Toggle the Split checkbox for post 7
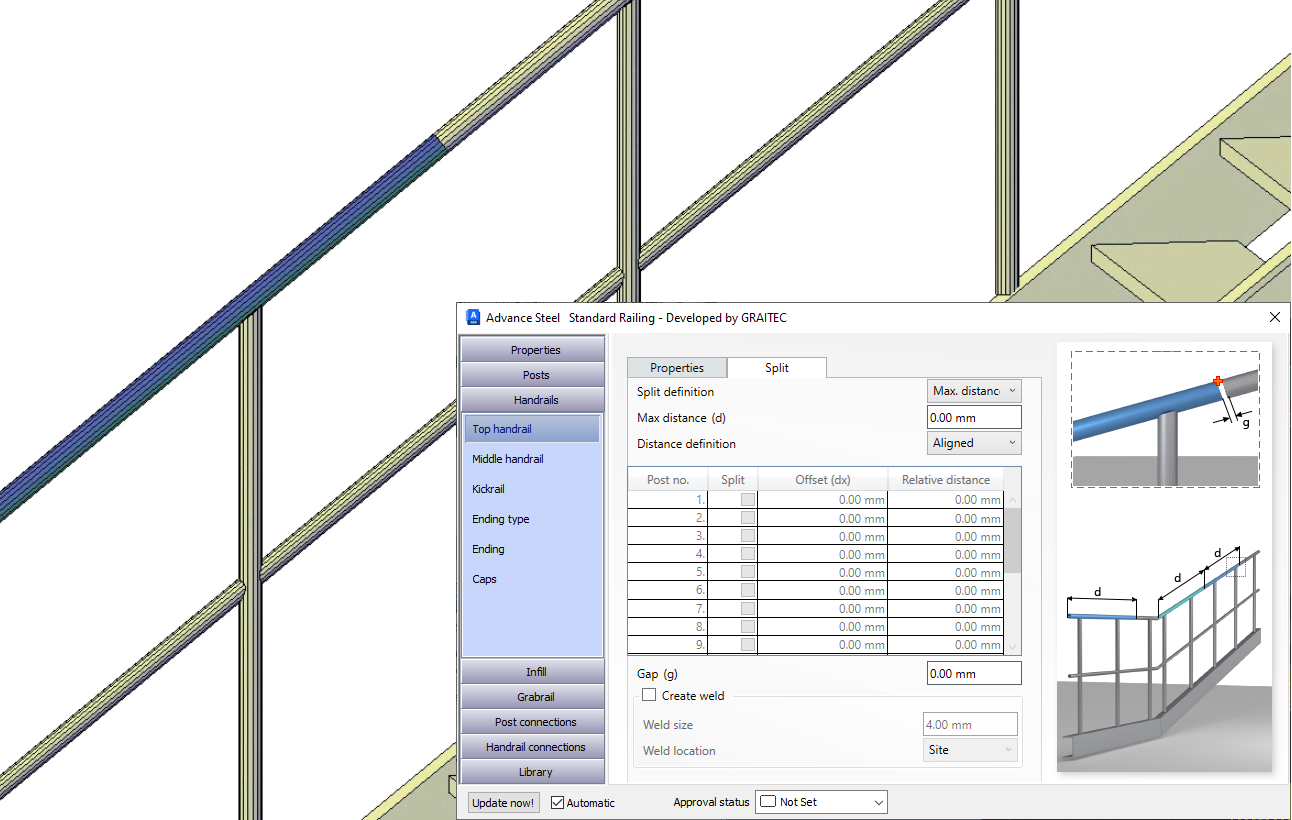The height and width of the screenshot is (820, 1292). click(x=748, y=608)
